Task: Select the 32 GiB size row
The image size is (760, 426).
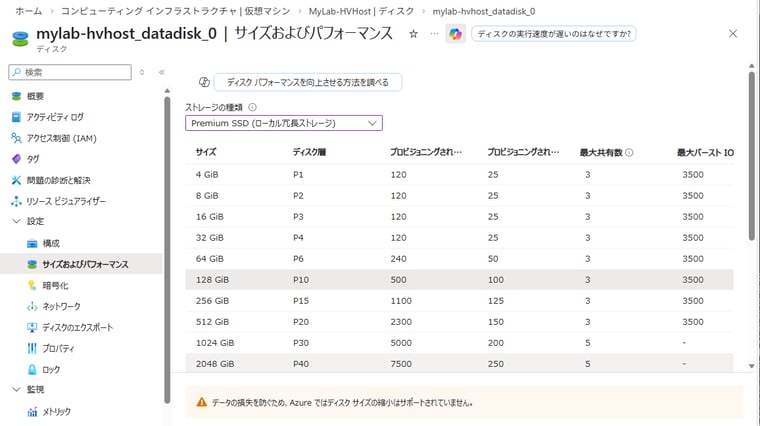Action: (459, 237)
